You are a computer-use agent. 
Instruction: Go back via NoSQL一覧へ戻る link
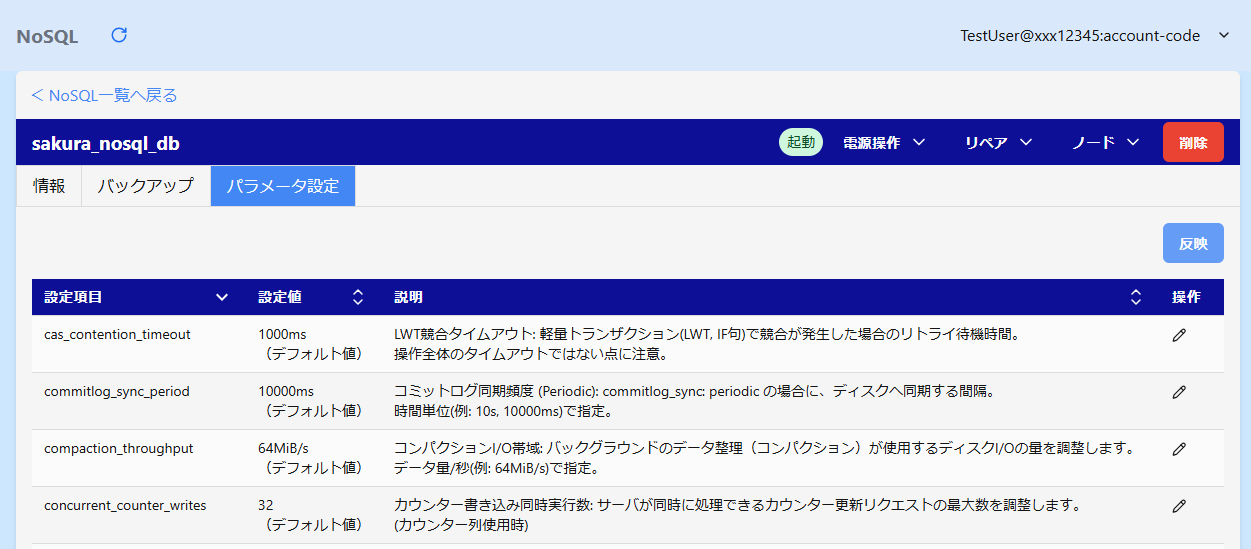click(104, 96)
